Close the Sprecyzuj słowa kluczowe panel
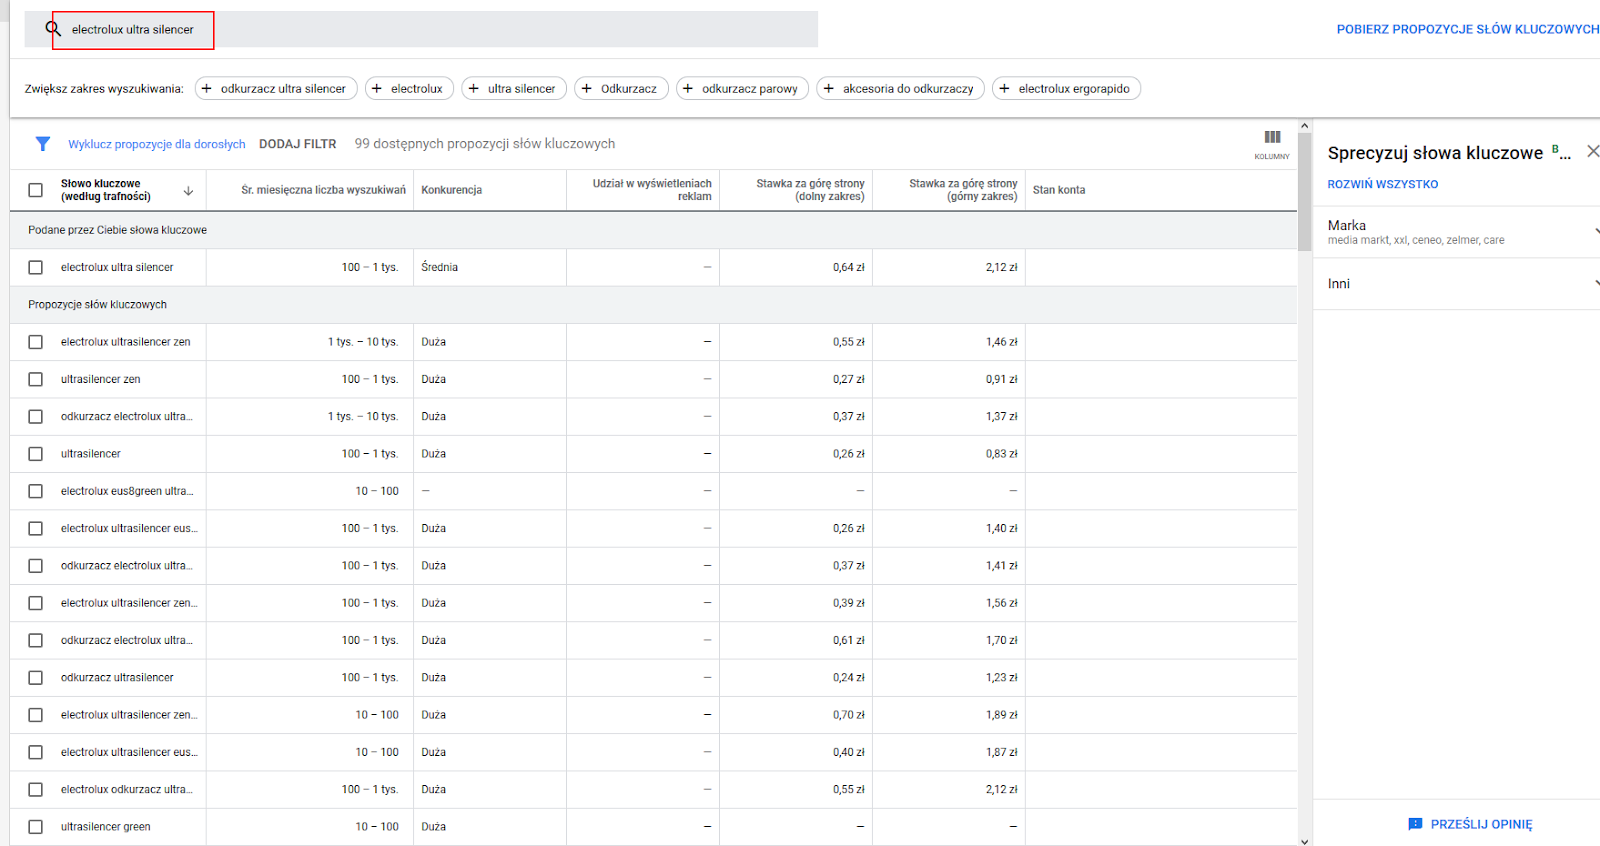Screen dimensions: 1600x846 [x=1592, y=151]
